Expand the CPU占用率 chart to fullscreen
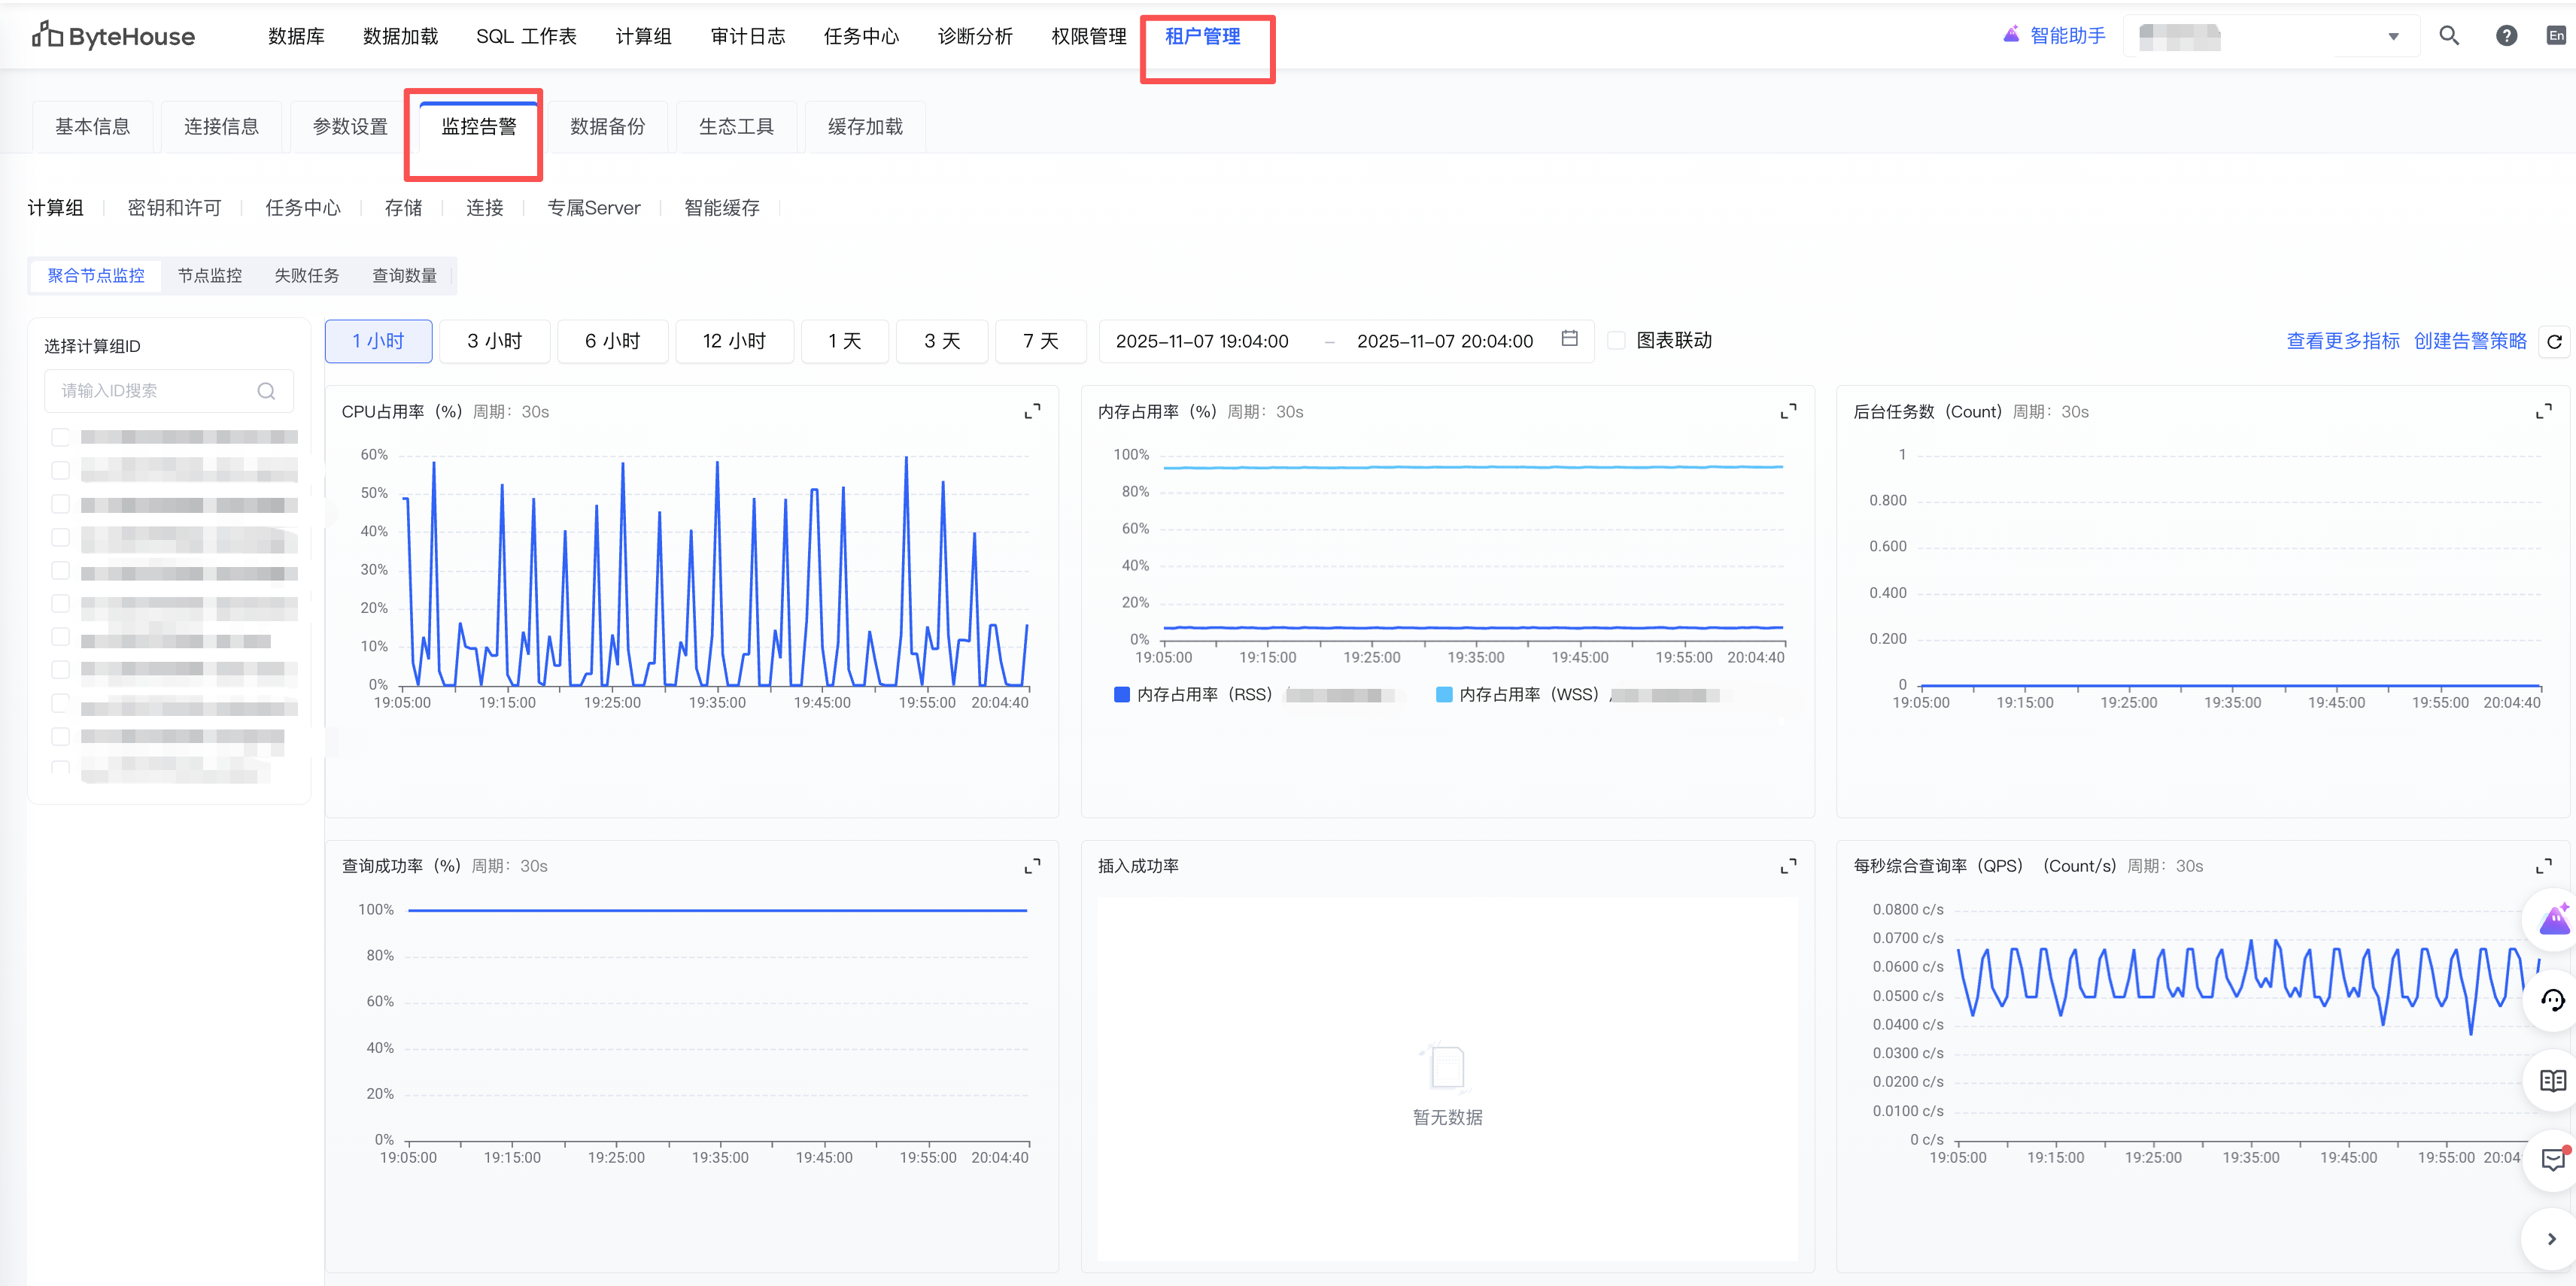Screen dimensions: 2576x1286 coord(1032,411)
